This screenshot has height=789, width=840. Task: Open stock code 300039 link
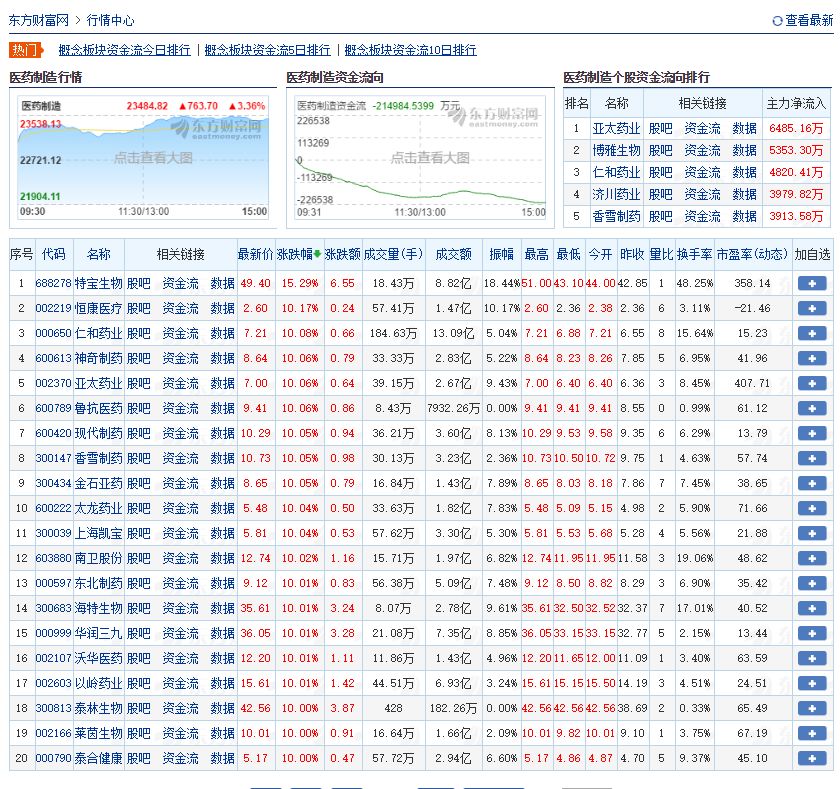53,533
